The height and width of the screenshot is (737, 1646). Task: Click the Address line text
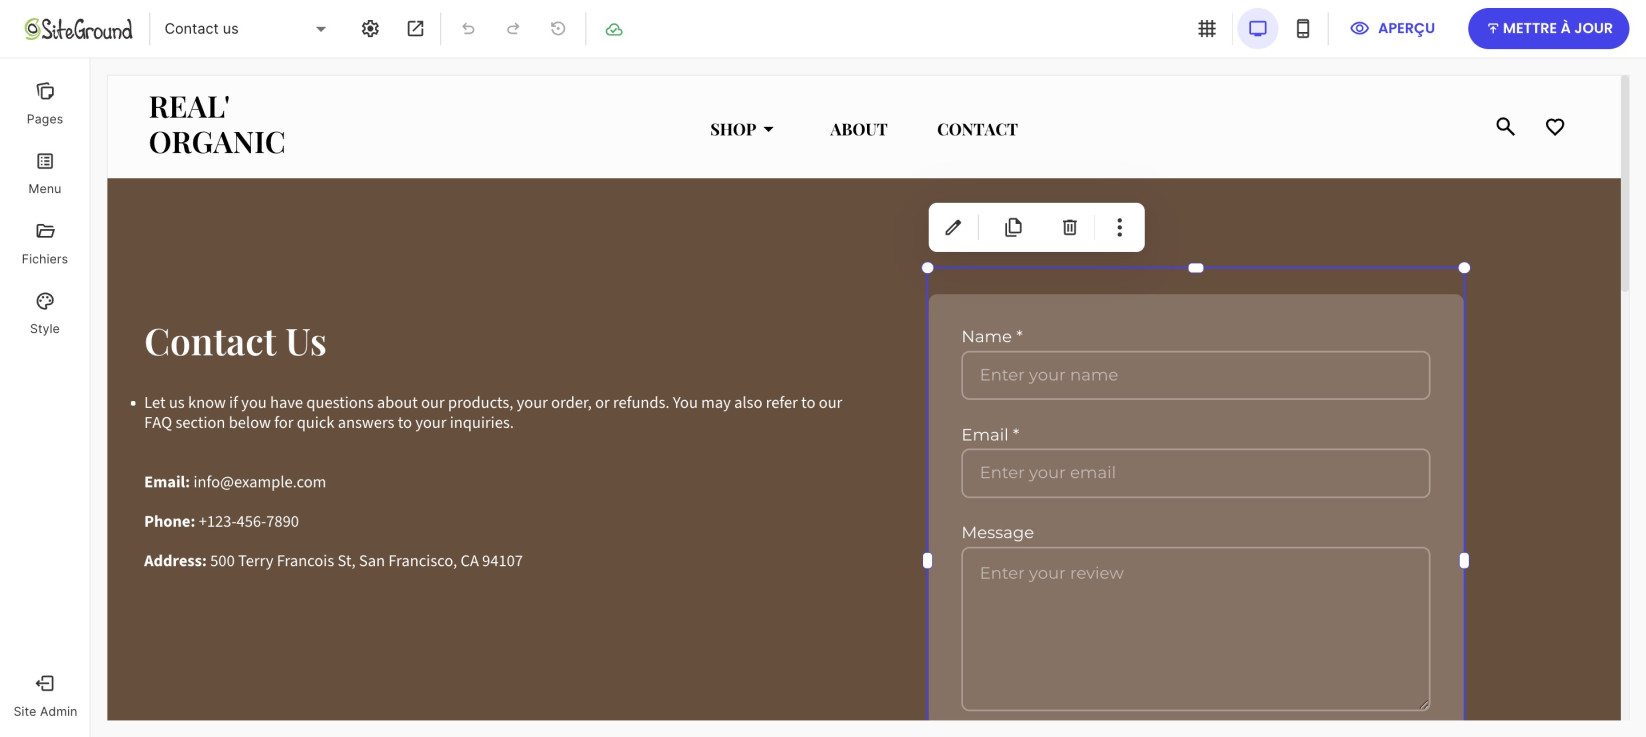pos(333,561)
